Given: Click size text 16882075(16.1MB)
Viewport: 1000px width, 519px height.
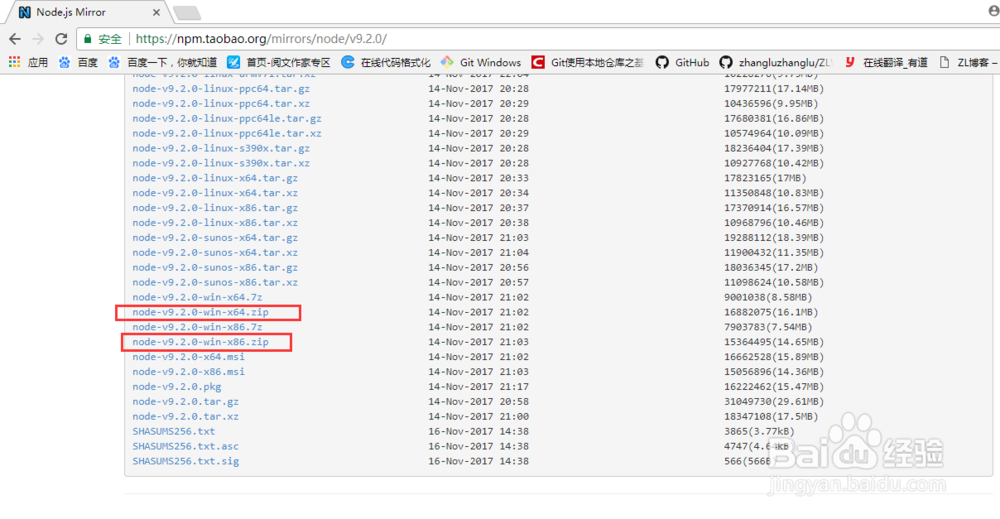Looking at the screenshot, I should pos(770,312).
